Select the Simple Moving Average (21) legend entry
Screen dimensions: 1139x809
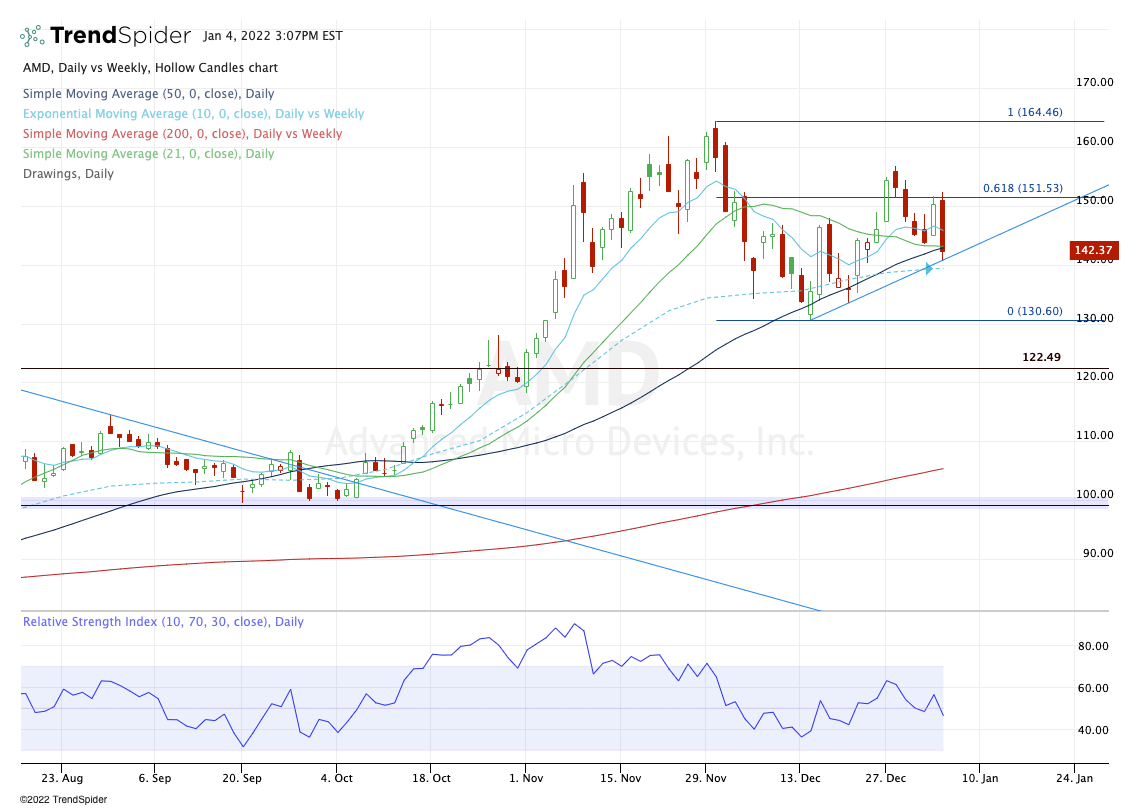(x=148, y=154)
